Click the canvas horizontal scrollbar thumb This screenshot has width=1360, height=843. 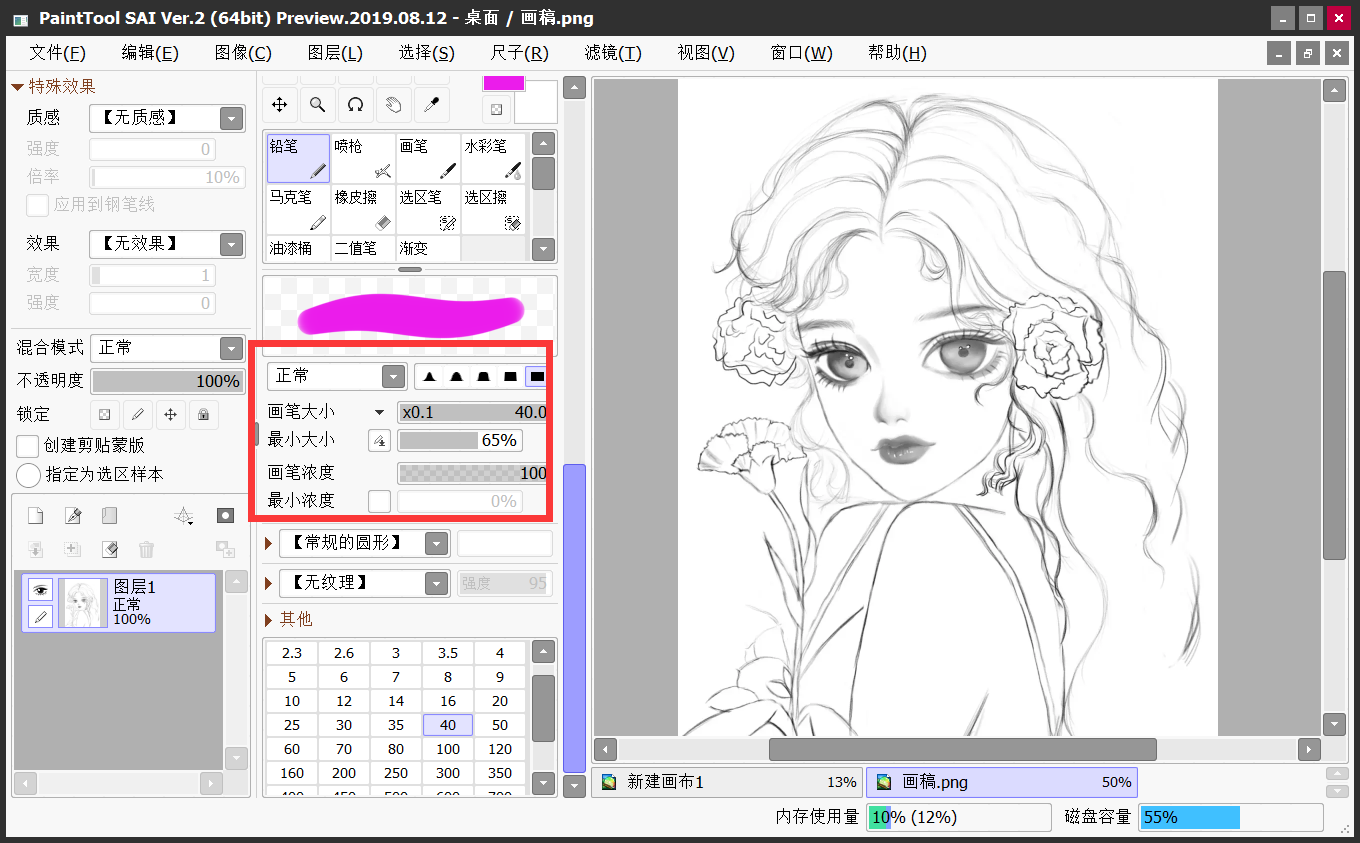(x=962, y=749)
